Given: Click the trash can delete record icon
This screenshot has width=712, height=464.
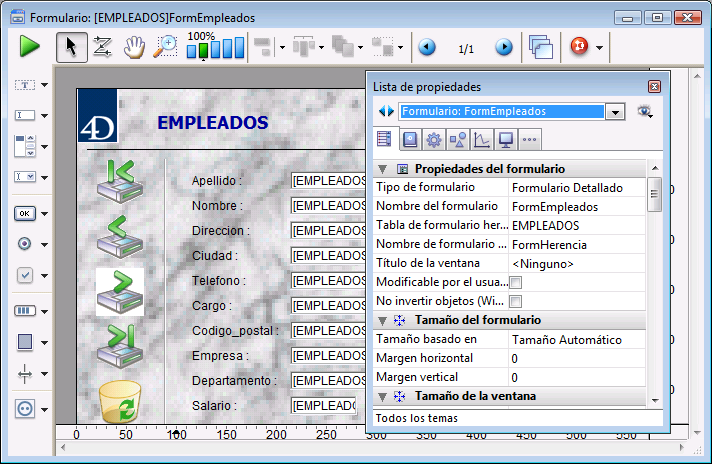Looking at the screenshot, I should click(x=120, y=404).
